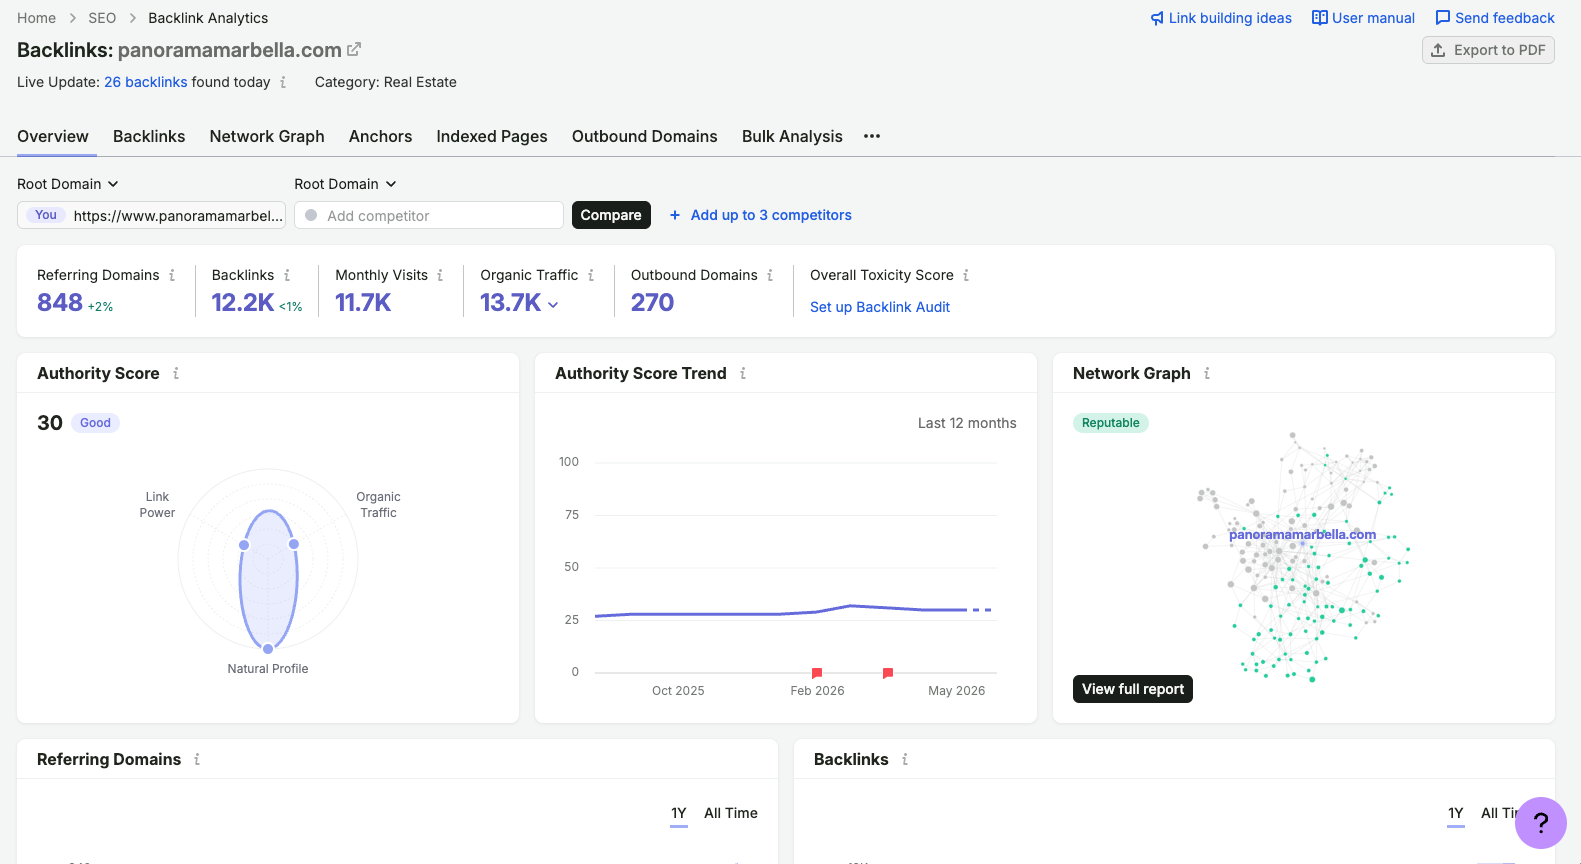Image resolution: width=1581 pixels, height=864 pixels.
Task: Expand the first Root Domain dropdown
Action: (68, 184)
